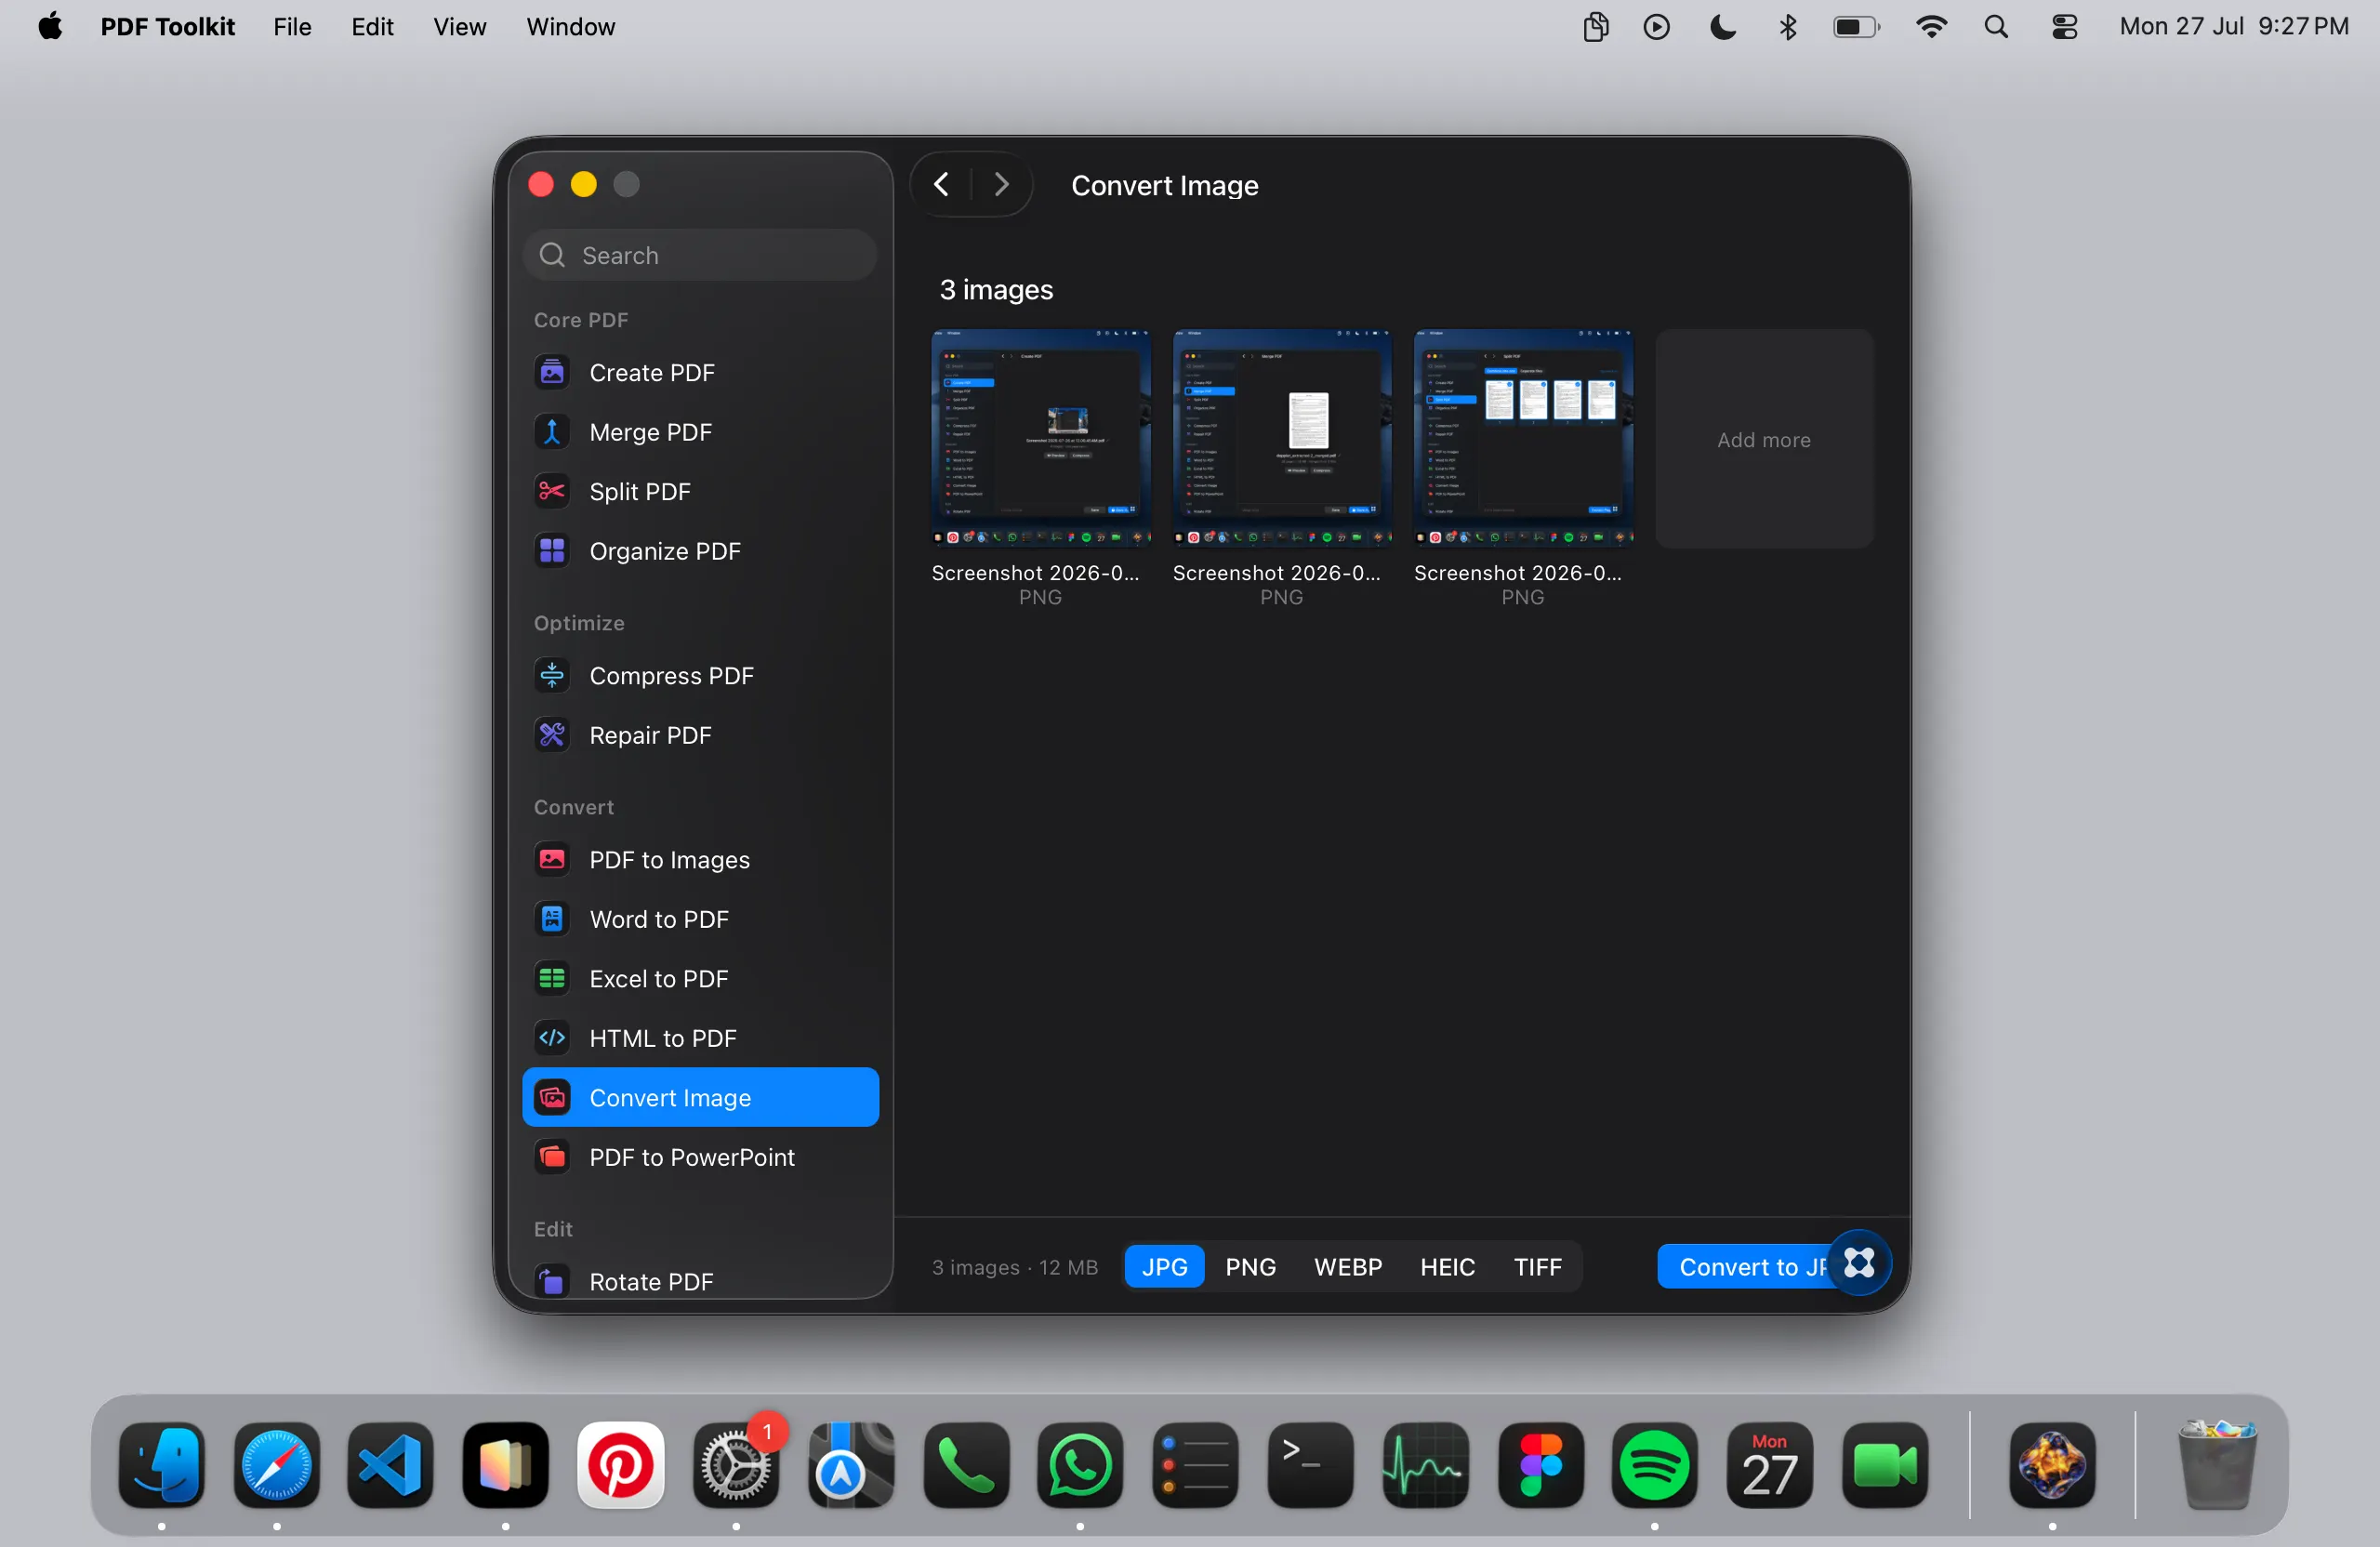This screenshot has height=1547, width=2380.
Task: Launch Safari from the dock
Action: pos(277,1465)
